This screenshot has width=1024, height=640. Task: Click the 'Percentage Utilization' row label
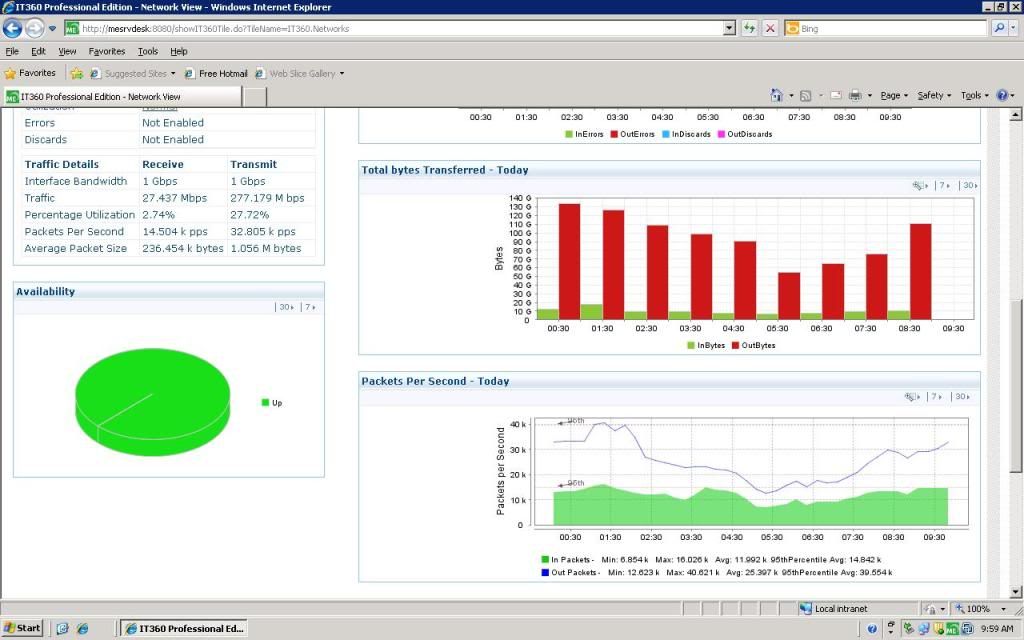80,215
